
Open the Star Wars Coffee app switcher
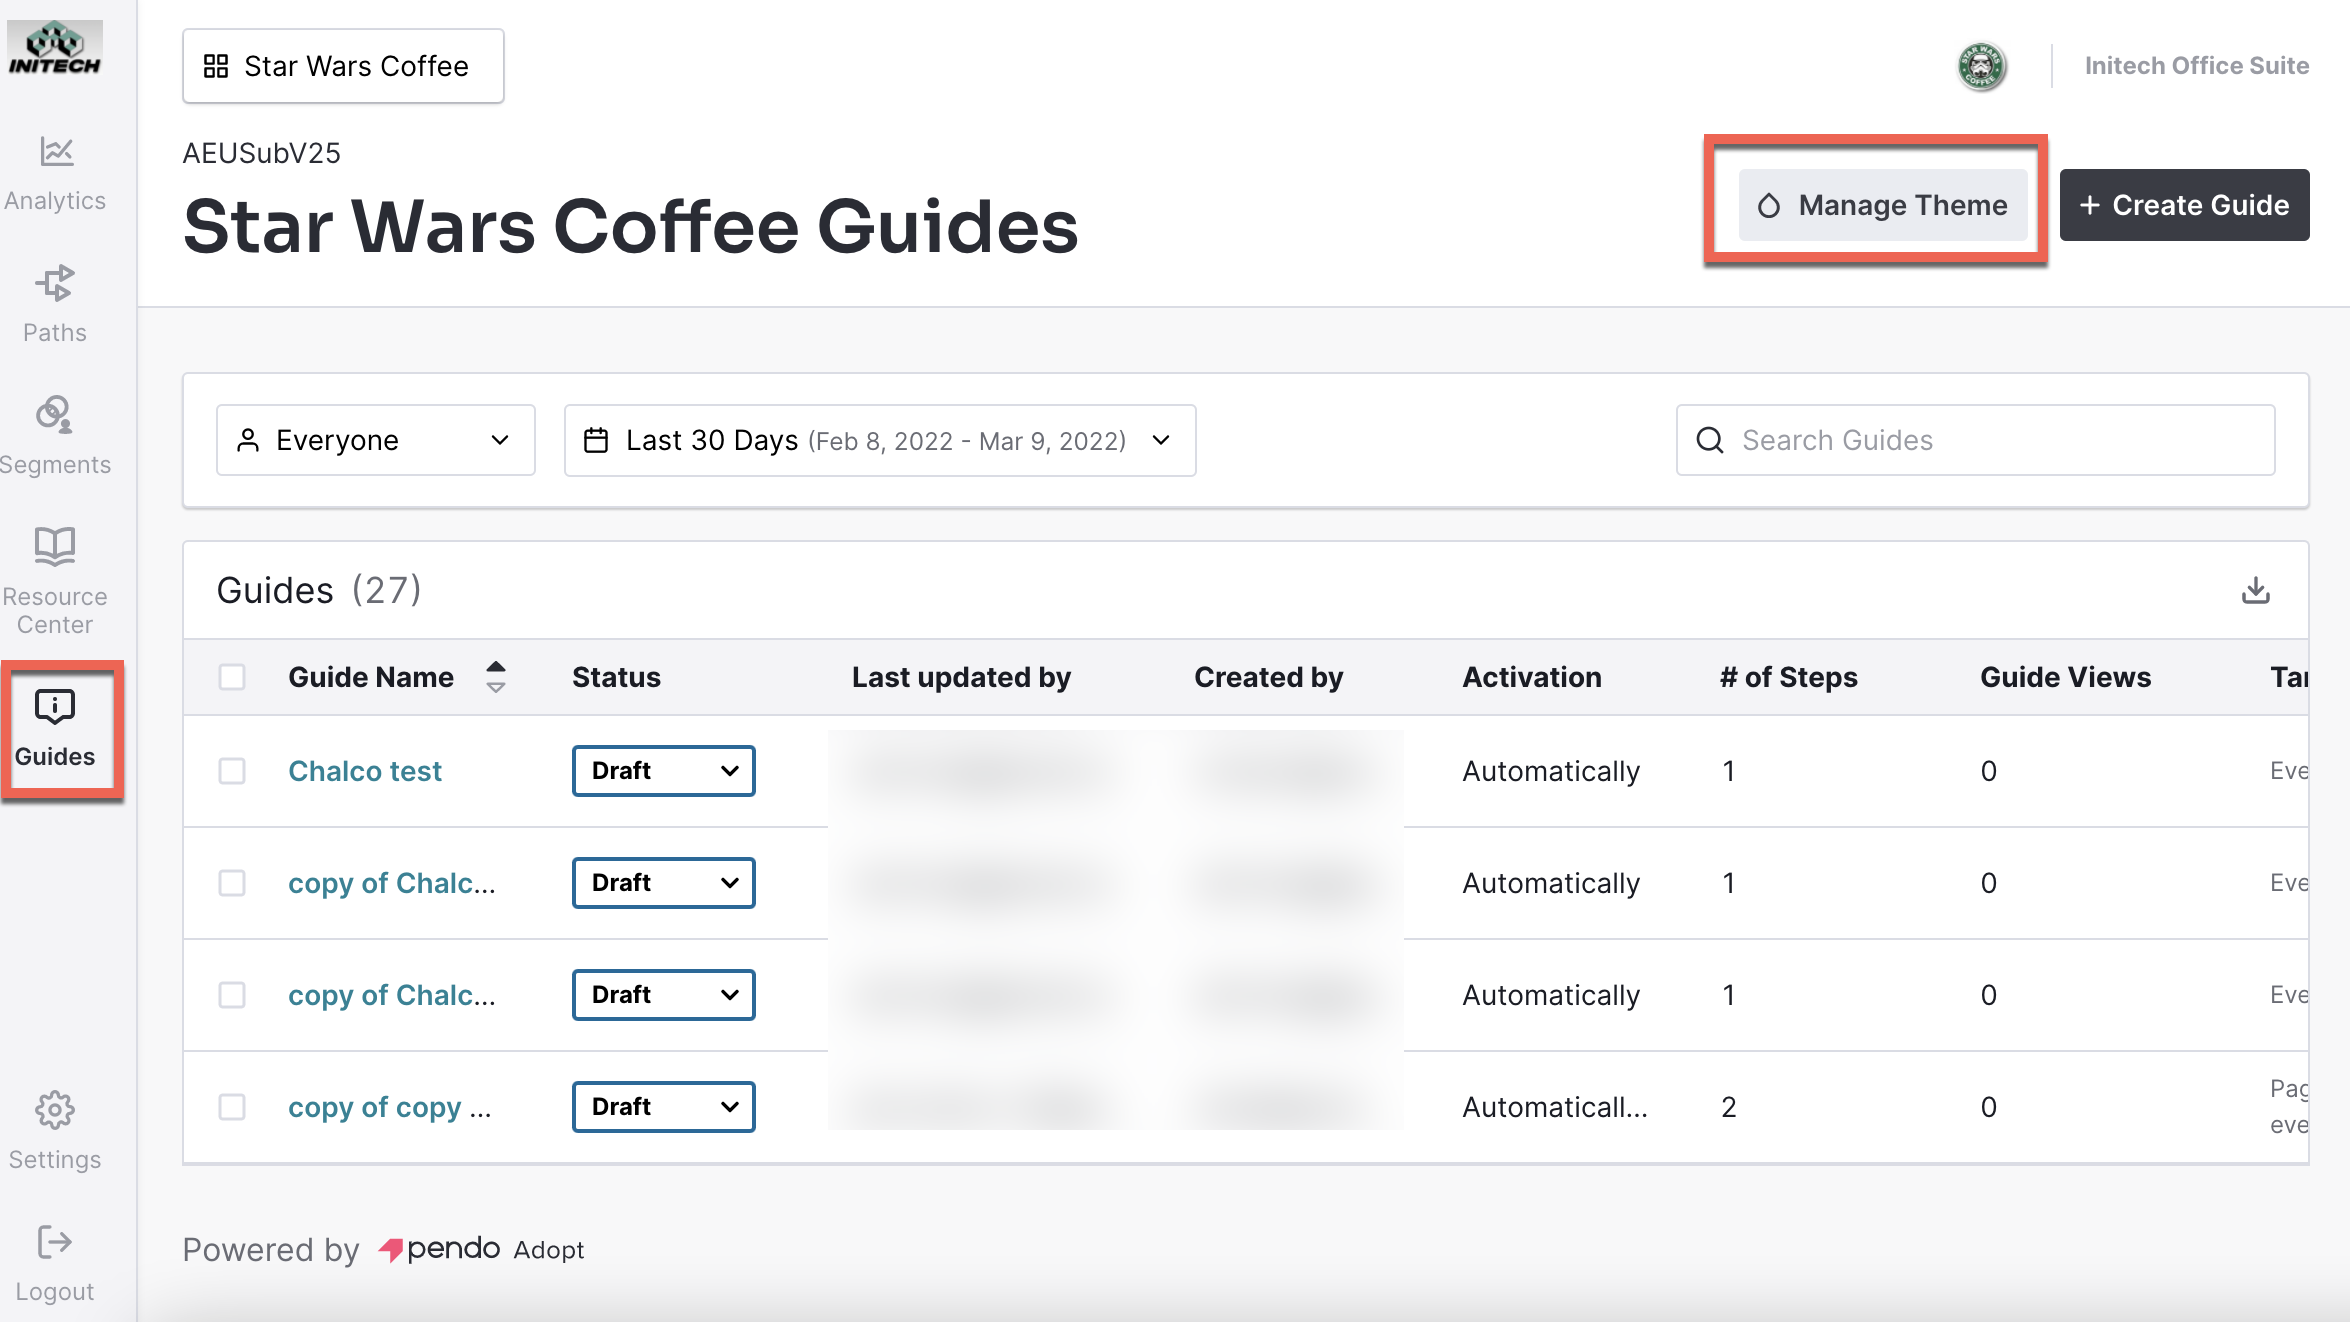(343, 66)
